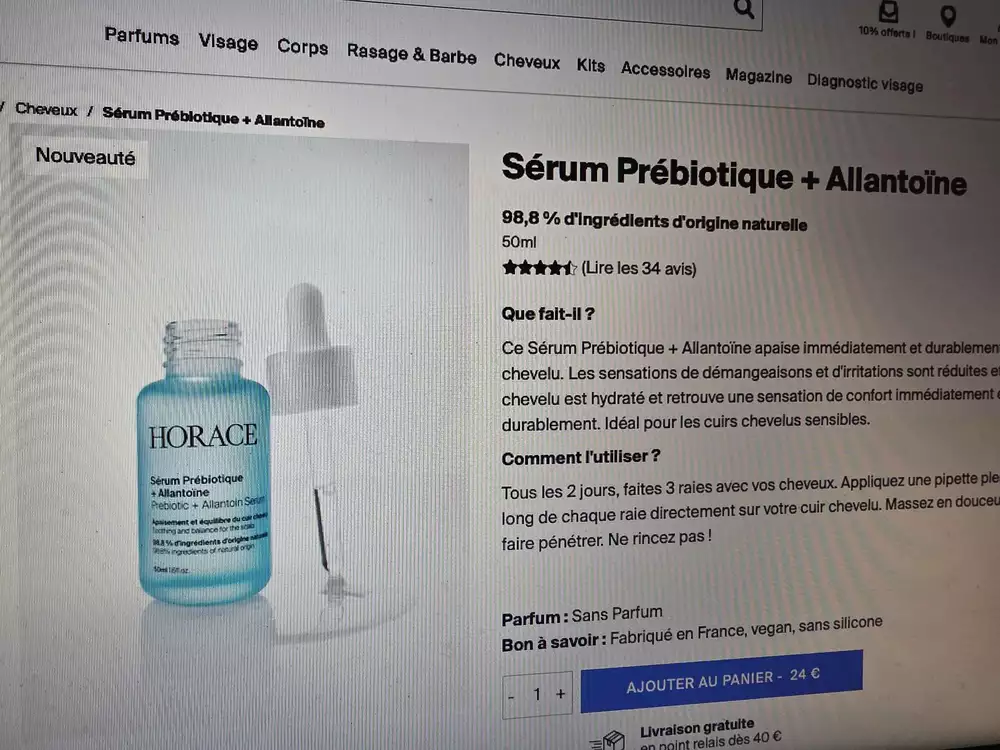Open the Rasage & Barbe menu
The width and height of the screenshot is (1000, 750).
click(411, 54)
